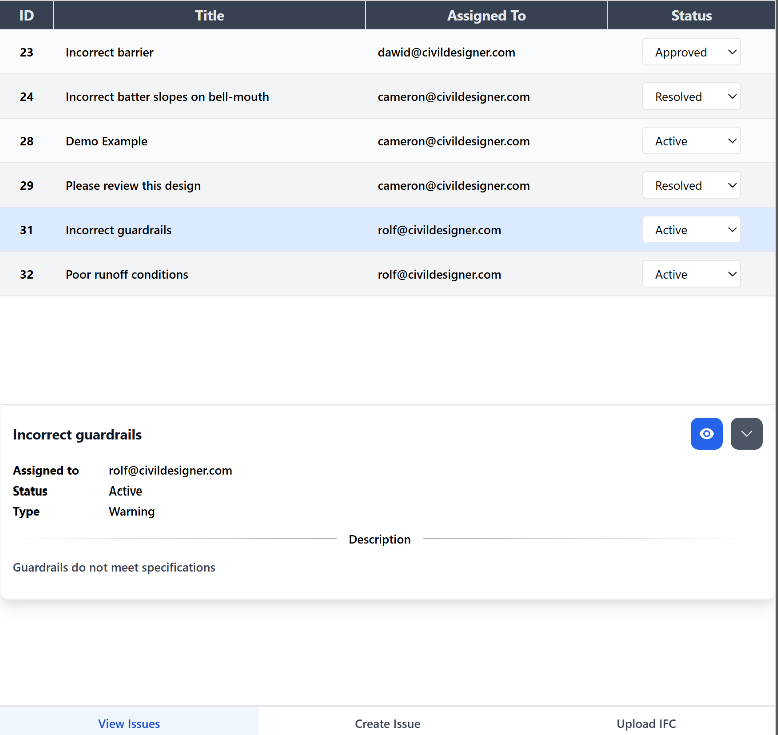
Task: Open status dropdown for issue 24
Action: [x=691, y=97]
